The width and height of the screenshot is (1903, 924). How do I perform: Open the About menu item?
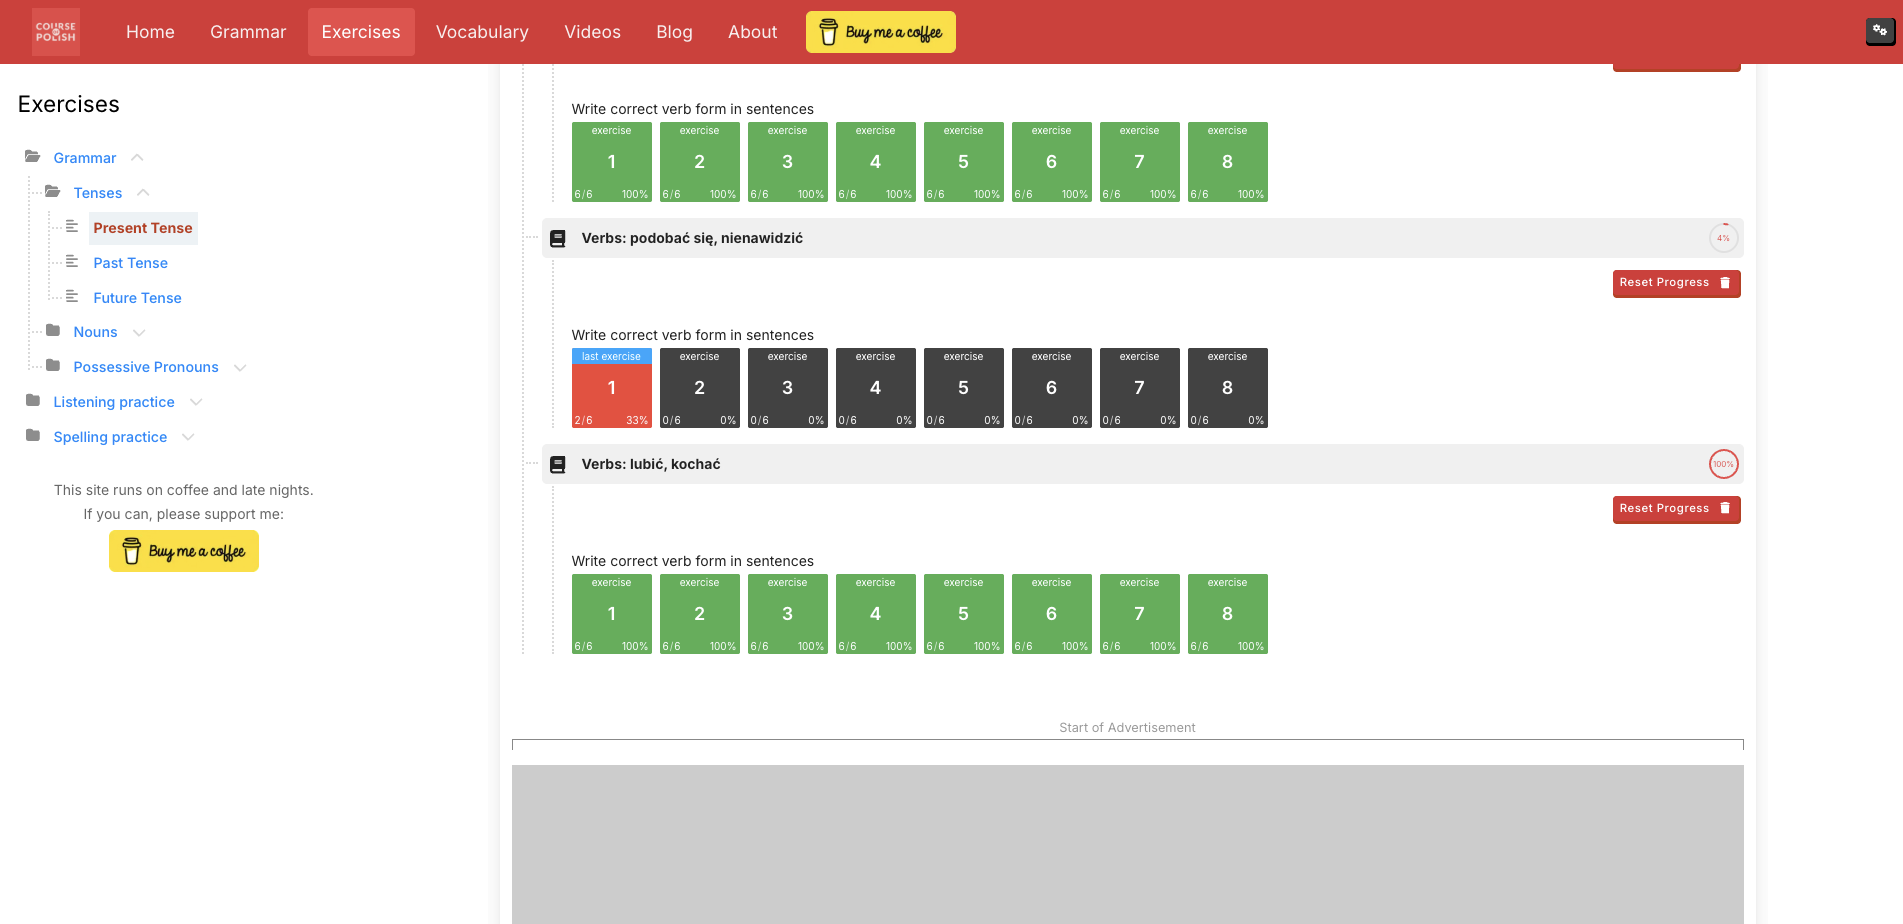(752, 32)
